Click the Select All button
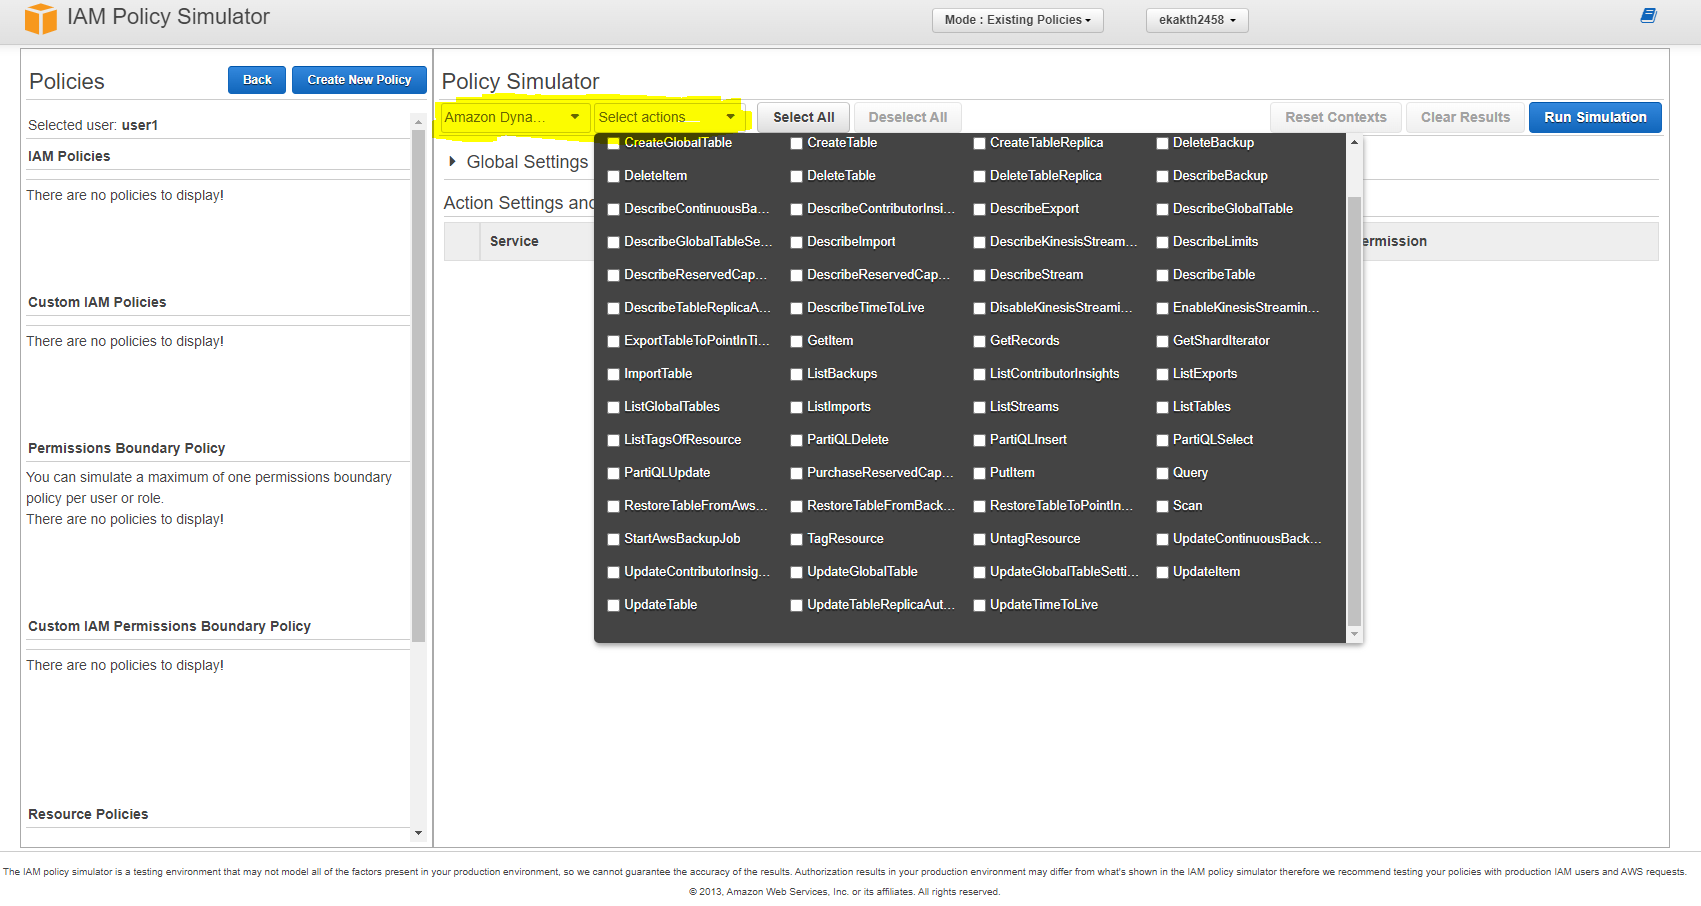The image size is (1701, 906). pyautogui.click(x=803, y=117)
